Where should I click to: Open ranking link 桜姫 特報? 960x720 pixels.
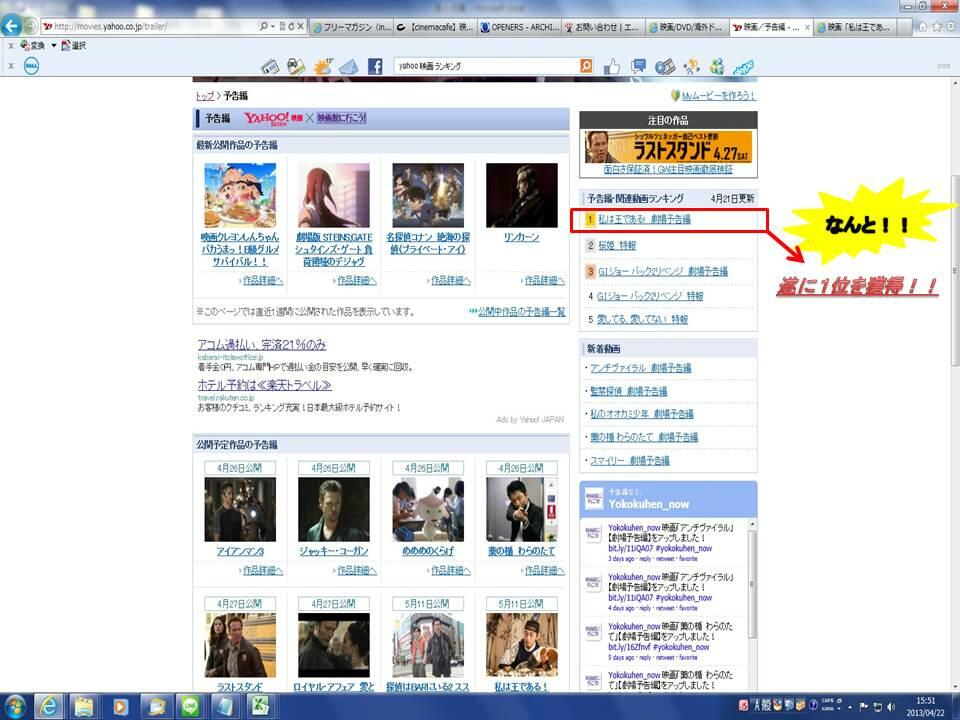617,246
